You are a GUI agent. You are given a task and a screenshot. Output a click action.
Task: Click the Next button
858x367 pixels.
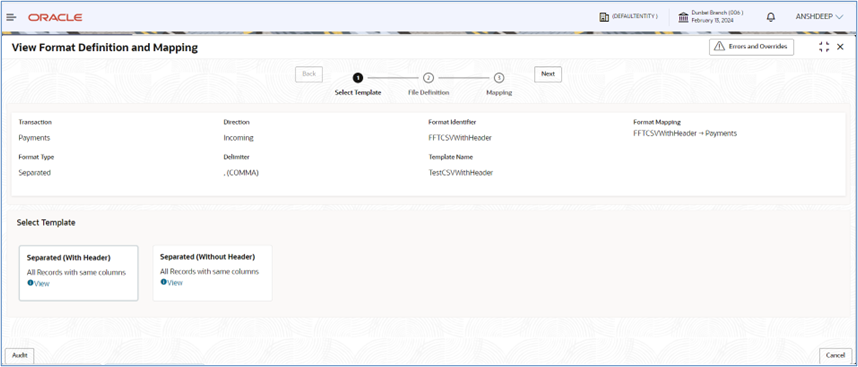[548, 74]
